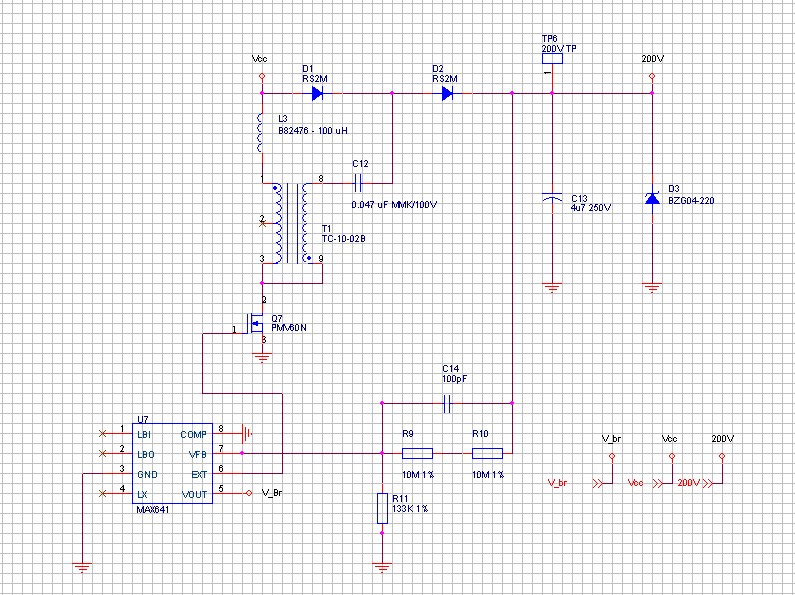Select the TP6 test point symbol
795x595 pixels.
(x=551, y=59)
